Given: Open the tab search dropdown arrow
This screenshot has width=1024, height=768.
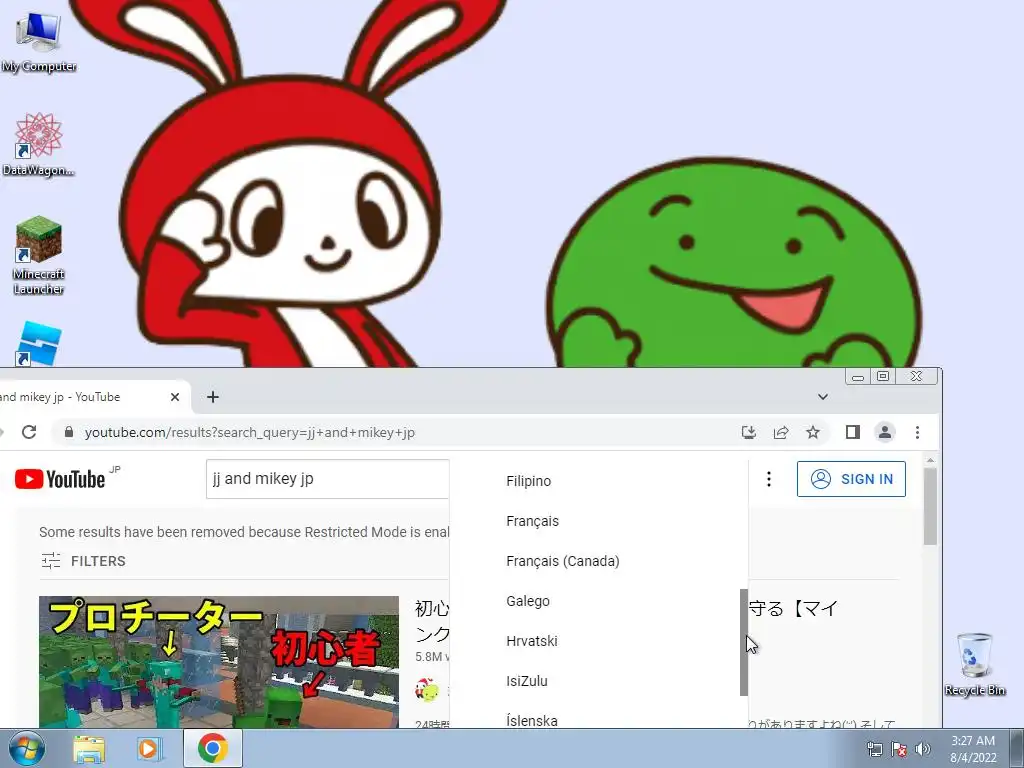Looking at the screenshot, I should [x=823, y=397].
